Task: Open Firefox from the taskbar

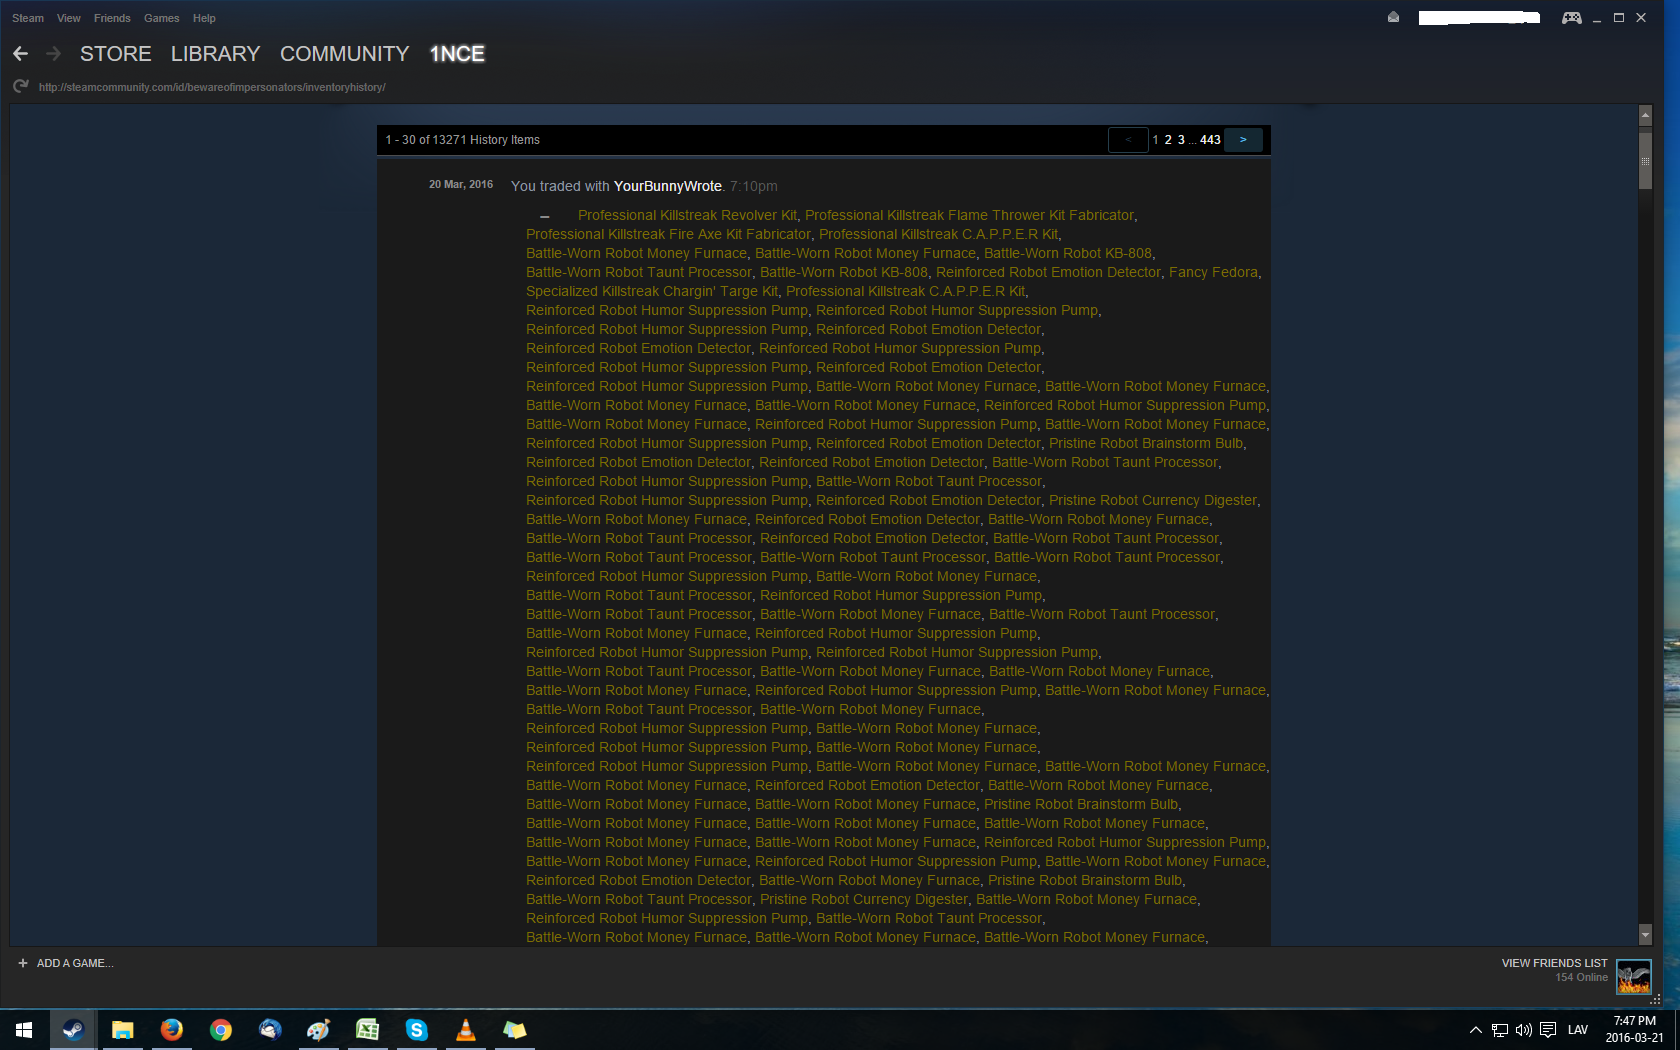Action: (x=172, y=1030)
